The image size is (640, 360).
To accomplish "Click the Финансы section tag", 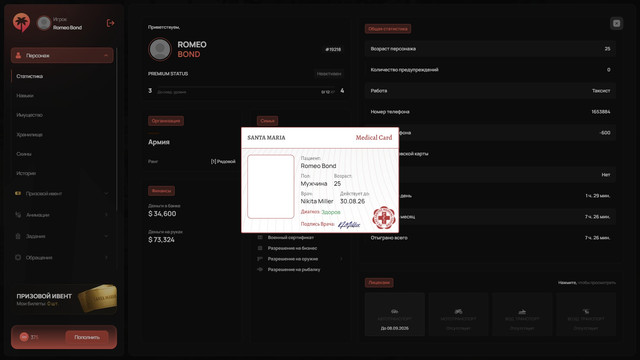I will click(x=161, y=191).
